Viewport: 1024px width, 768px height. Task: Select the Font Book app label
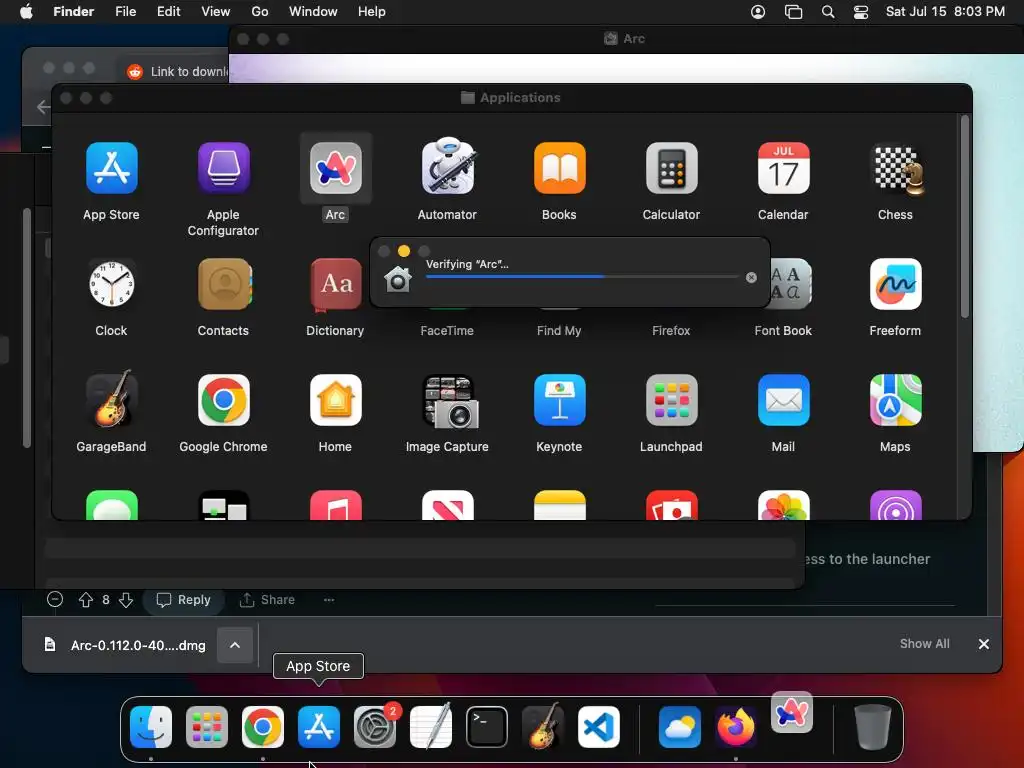click(x=783, y=330)
